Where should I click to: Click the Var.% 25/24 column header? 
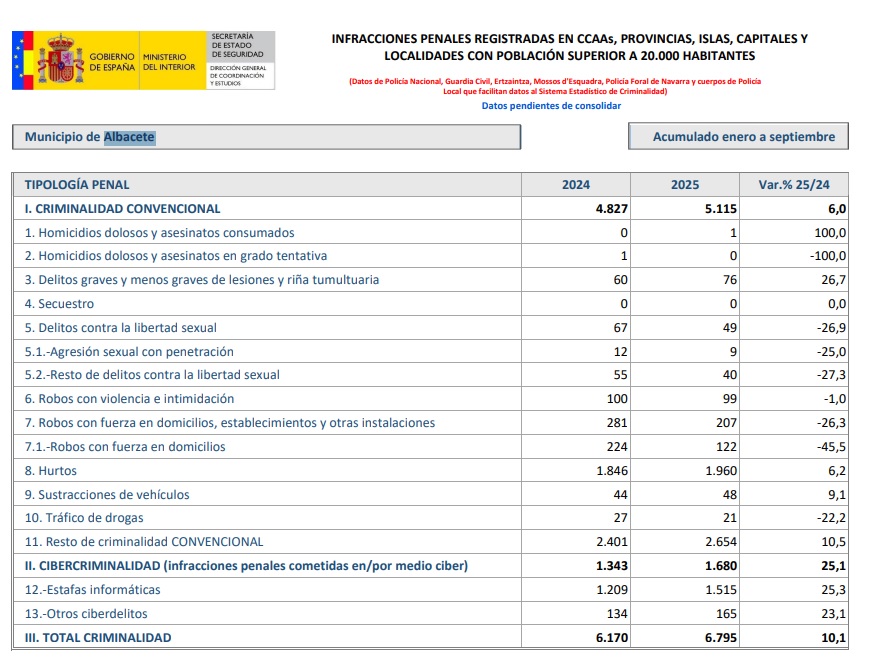pyautogui.click(x=795, y=185)
